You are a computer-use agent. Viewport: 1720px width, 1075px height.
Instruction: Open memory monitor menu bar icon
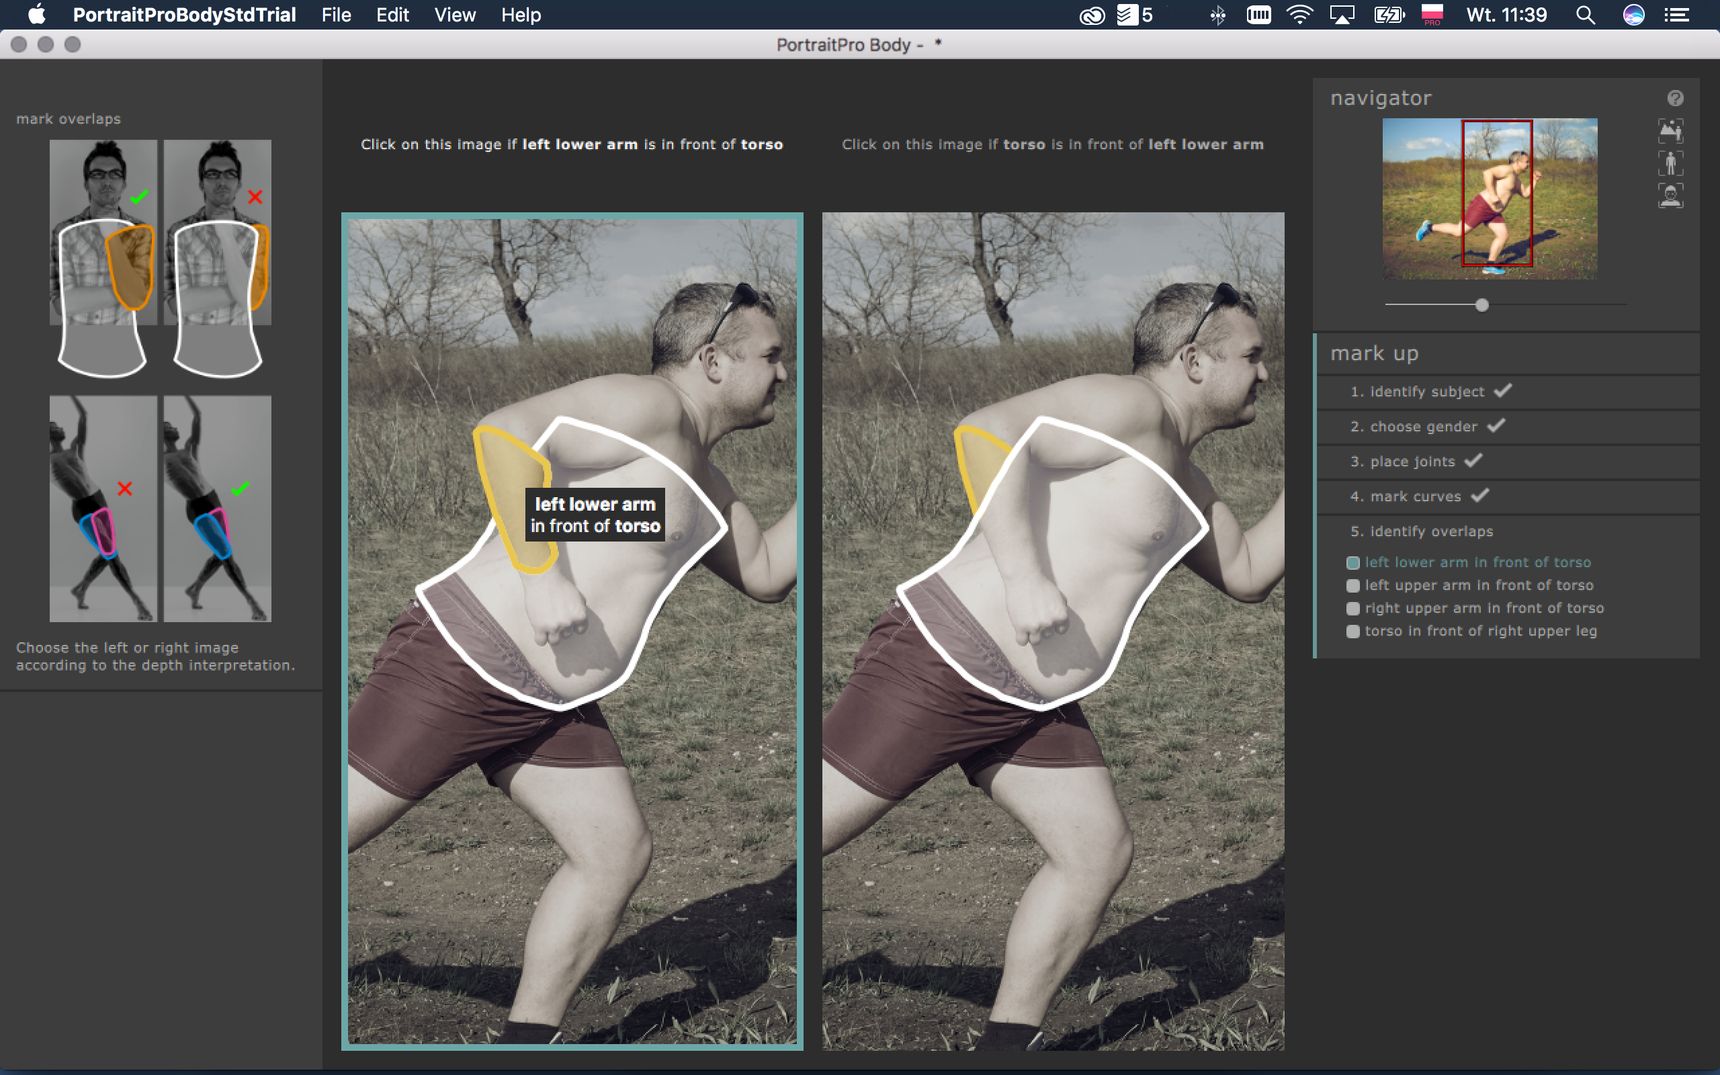(1259, 15)
